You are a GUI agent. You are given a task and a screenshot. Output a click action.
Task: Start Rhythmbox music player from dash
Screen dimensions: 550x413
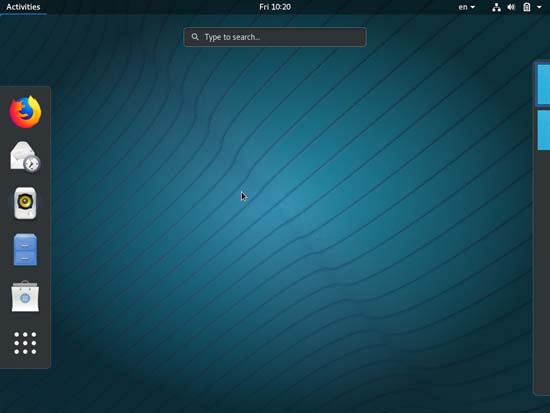pos(25,203)
